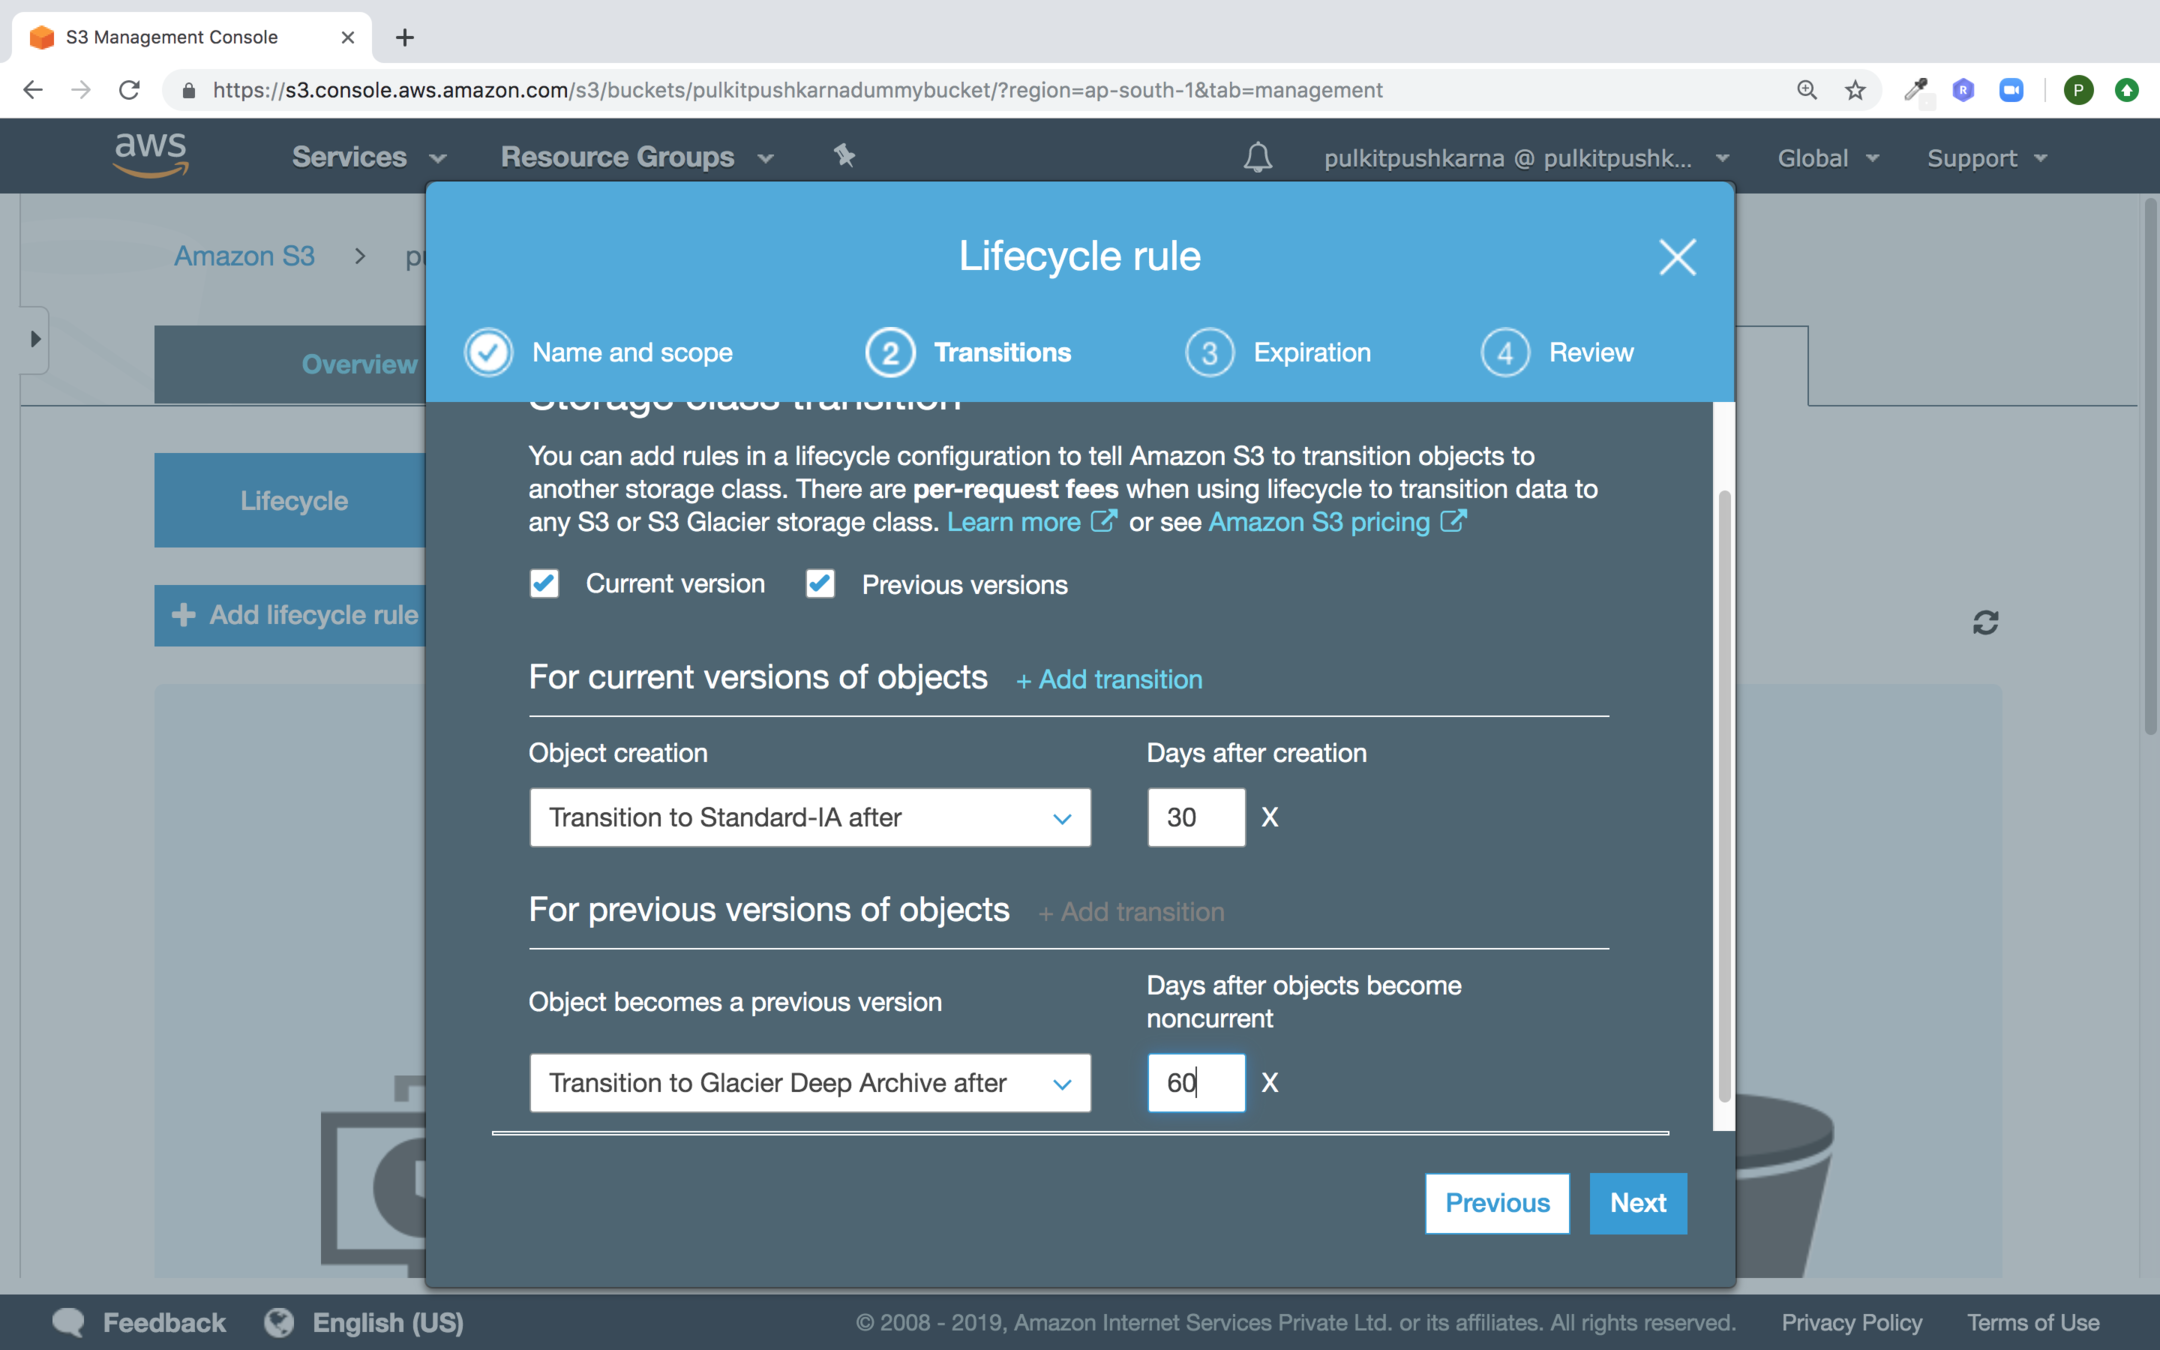Image resolution: width=2160 pixels, height=1350 pixels.
Task: Click the eyedropper extension icon
Action: [1916, 90]
